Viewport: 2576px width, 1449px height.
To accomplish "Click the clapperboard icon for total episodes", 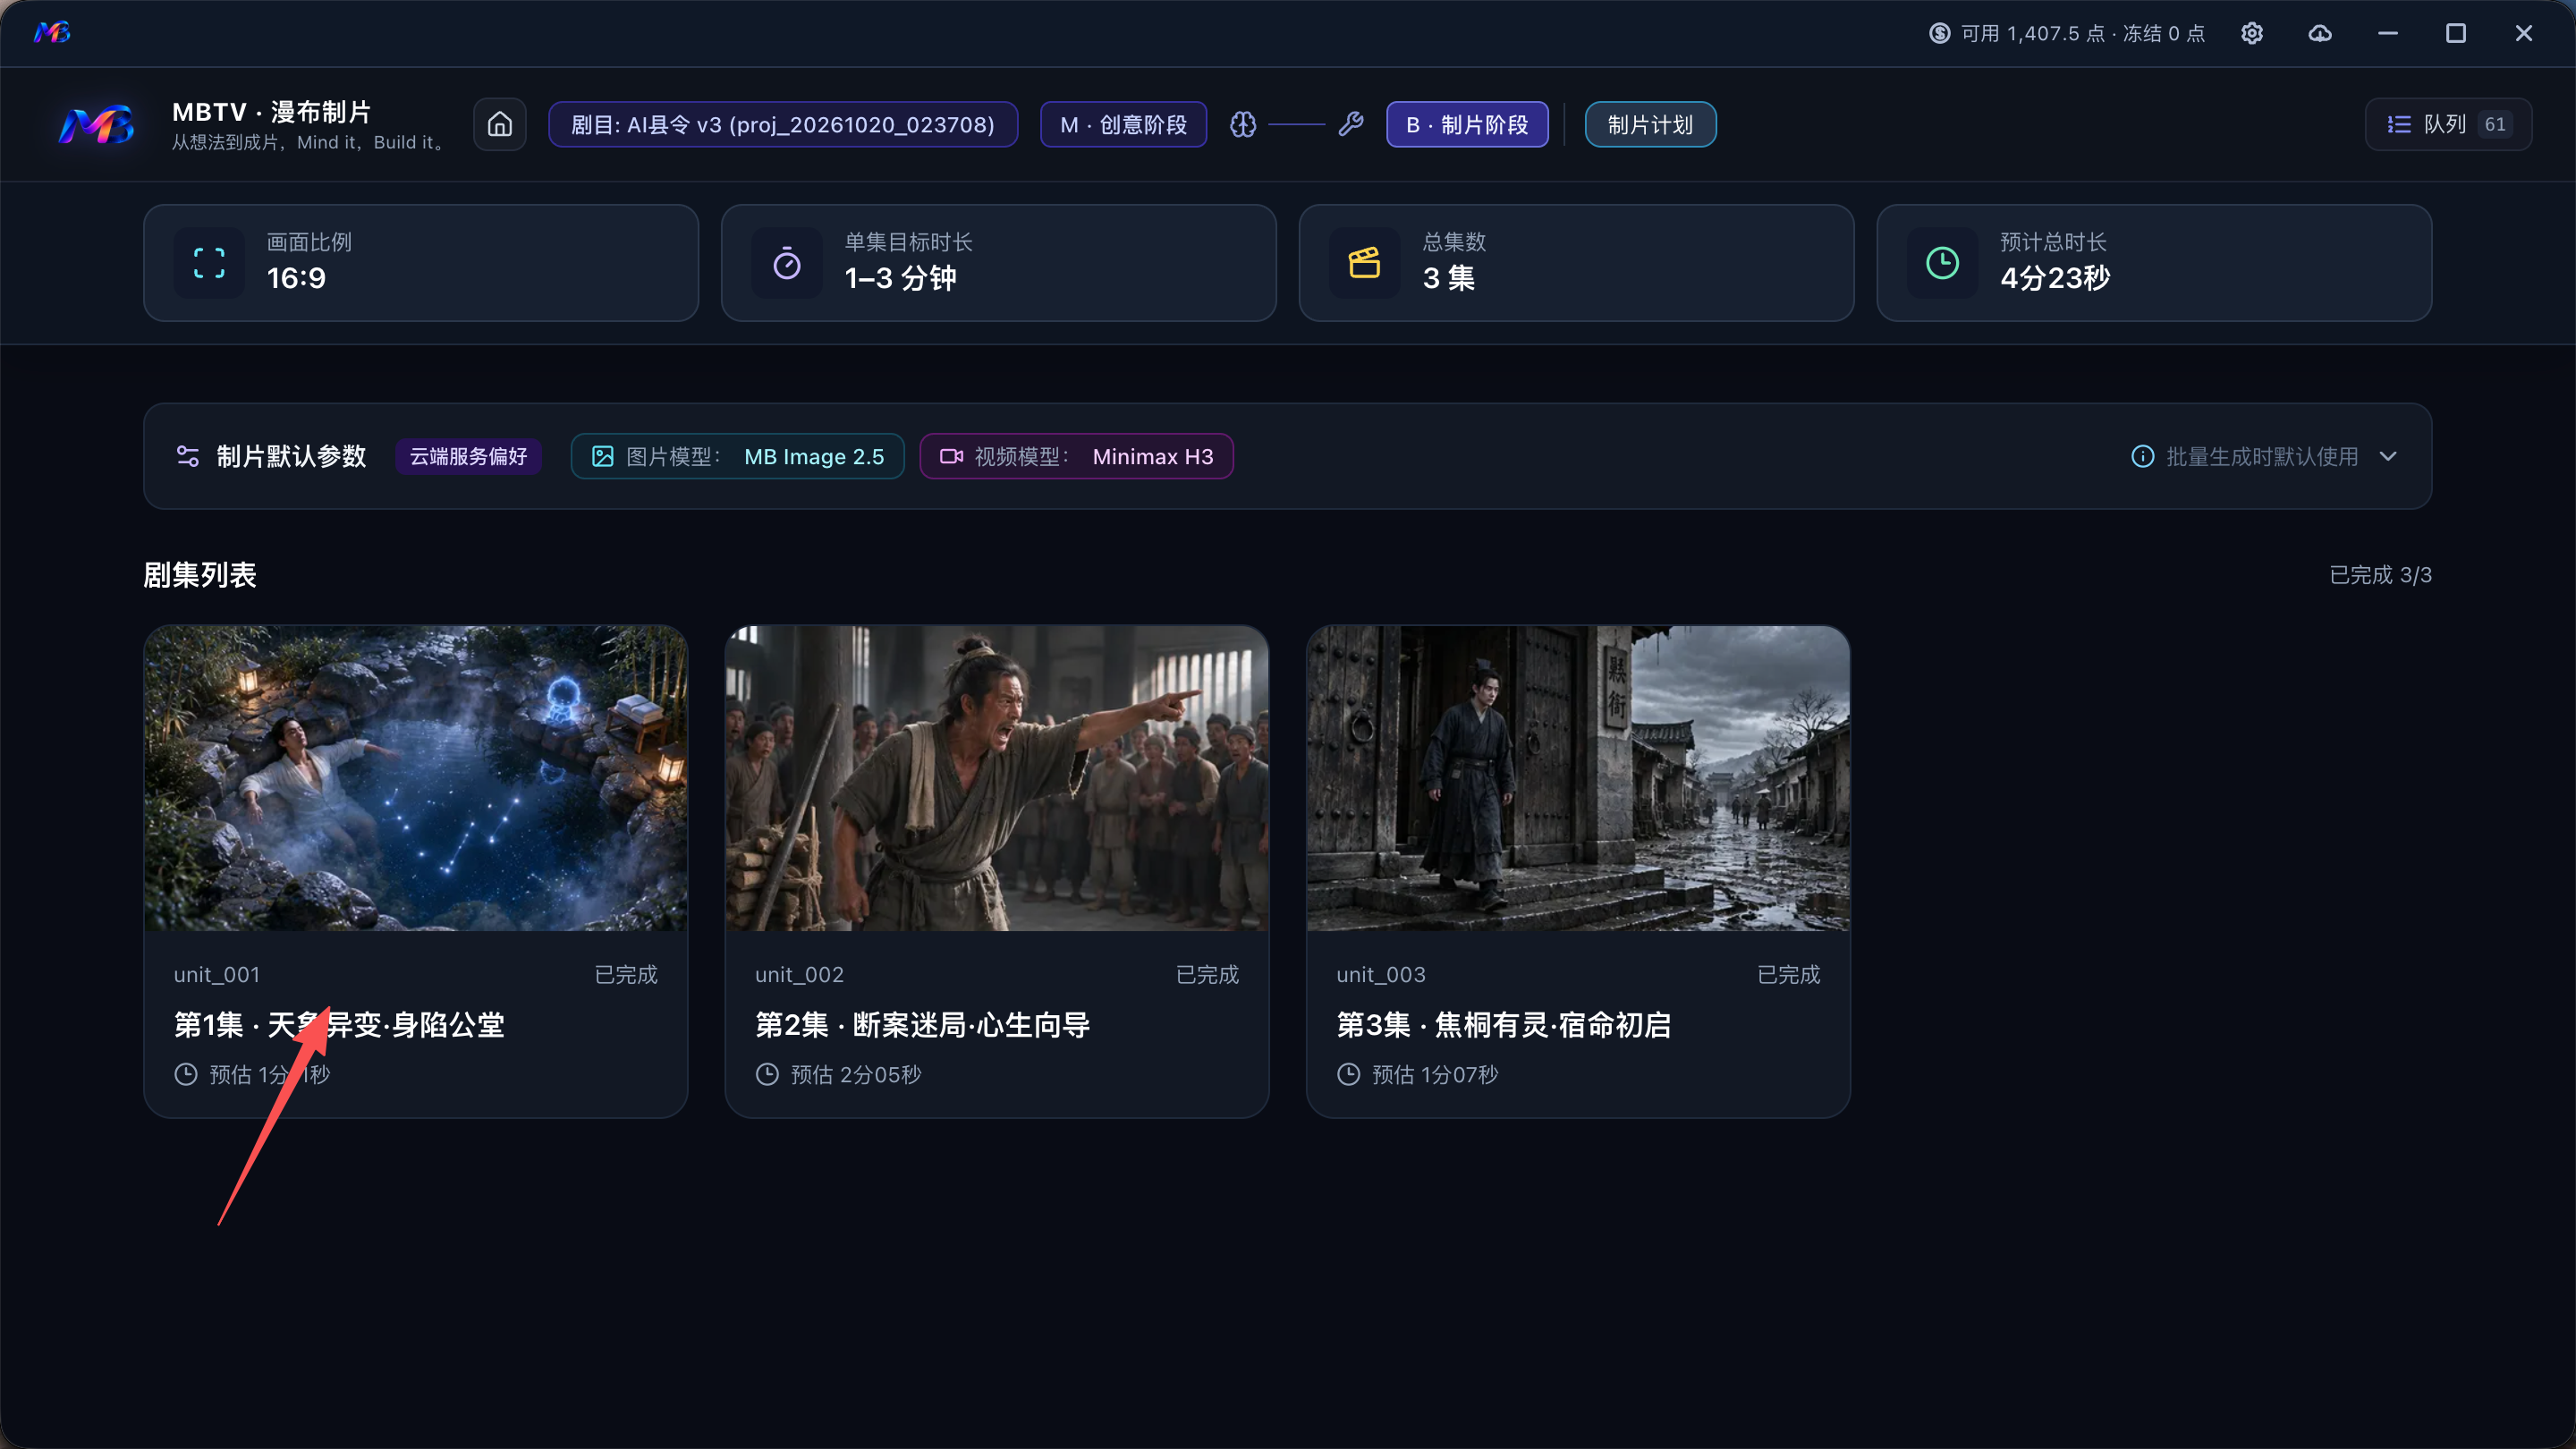I will 1364,263.
